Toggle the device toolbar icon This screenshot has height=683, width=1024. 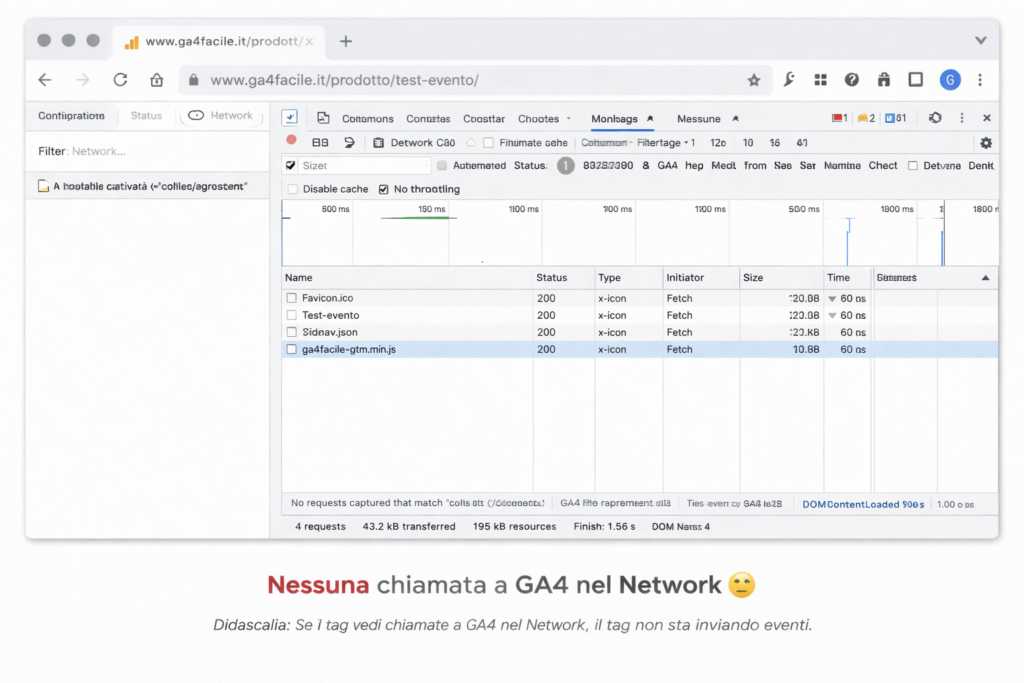[323, 118]
